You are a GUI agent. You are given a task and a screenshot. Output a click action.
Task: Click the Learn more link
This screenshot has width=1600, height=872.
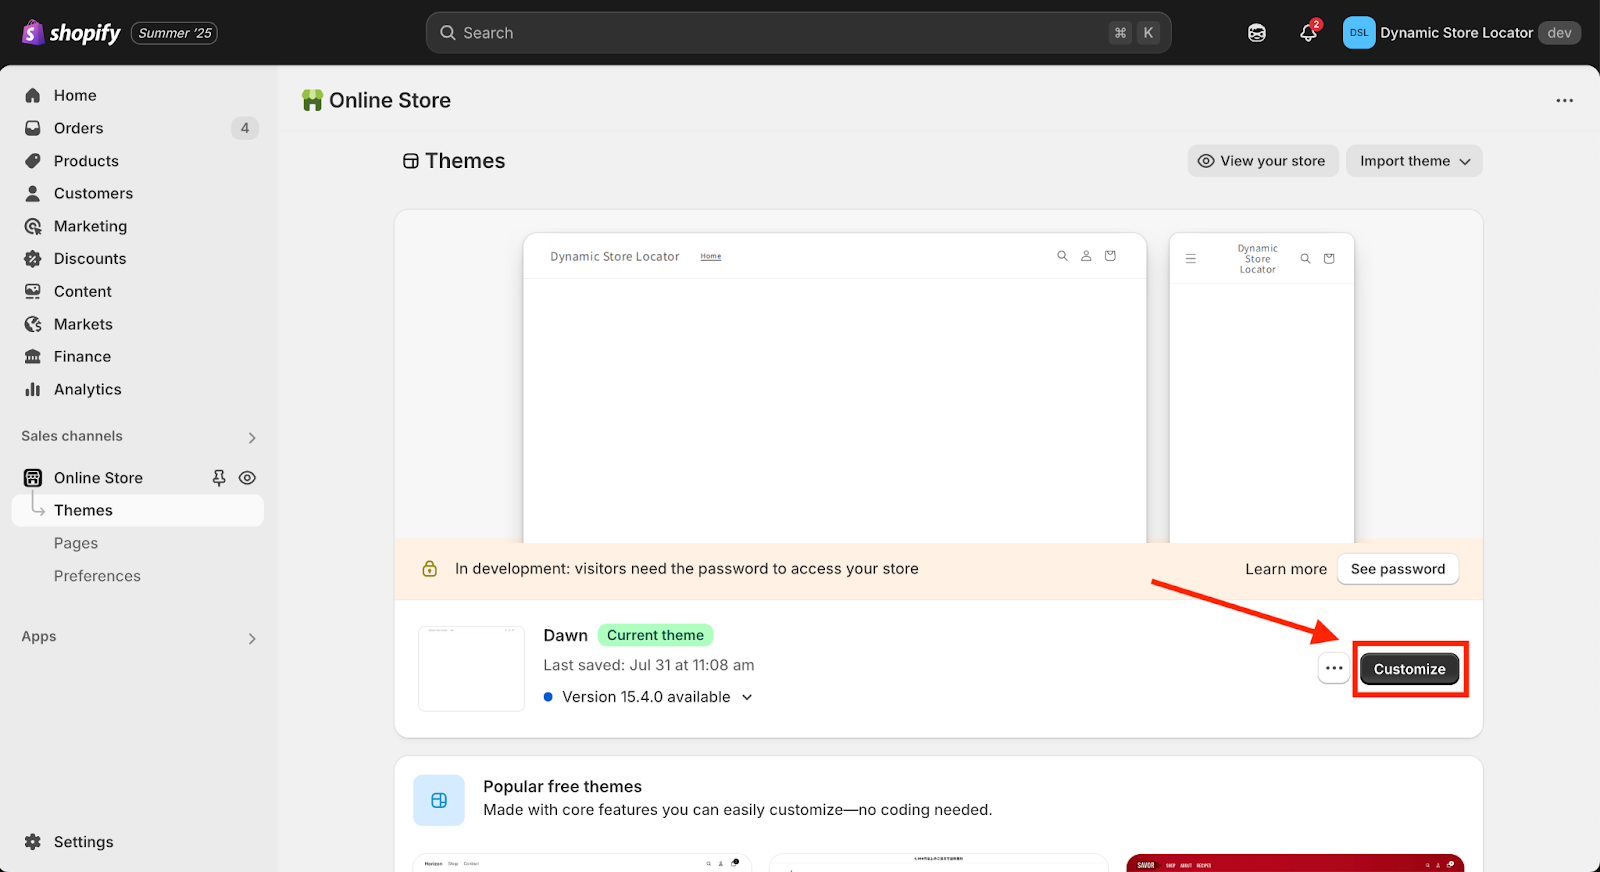[x=1286, y=569]
